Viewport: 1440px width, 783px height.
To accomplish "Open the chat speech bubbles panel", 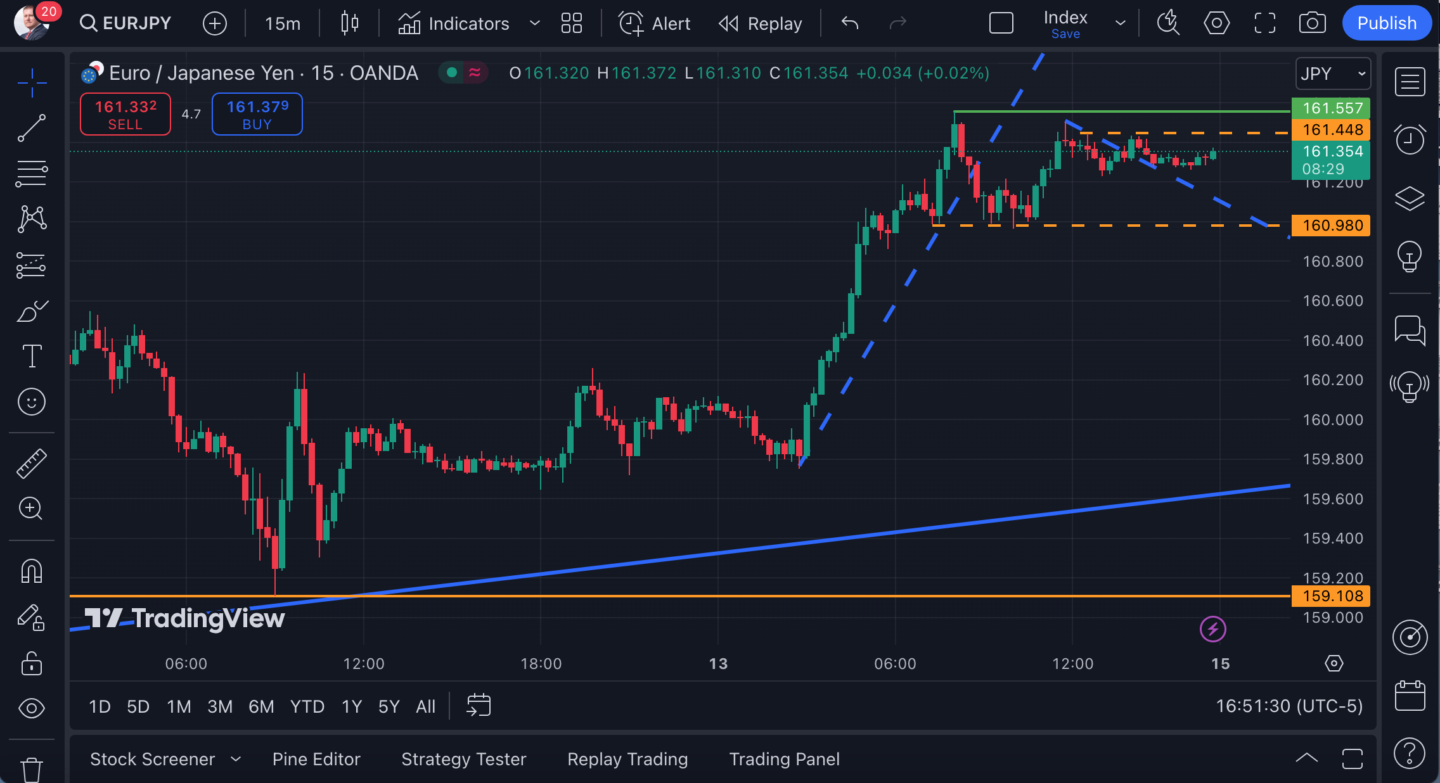I will [1410, 329].
